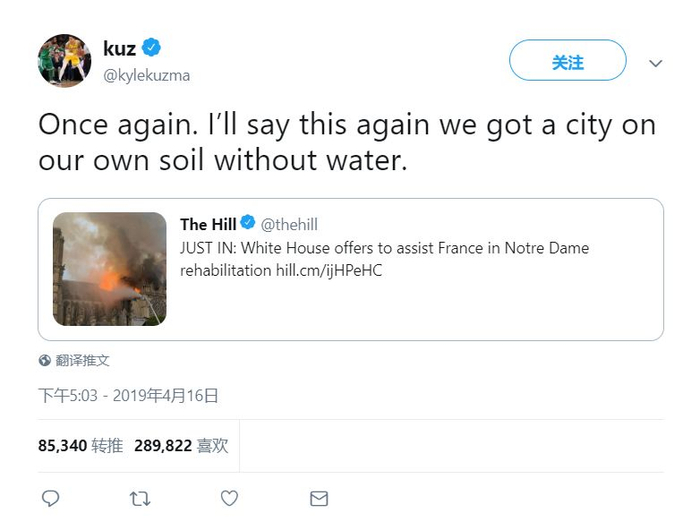This screenshot has width=700, height=531.
Task: Click 翻译推文 to translate tweet
Action: tap(83, 360)
